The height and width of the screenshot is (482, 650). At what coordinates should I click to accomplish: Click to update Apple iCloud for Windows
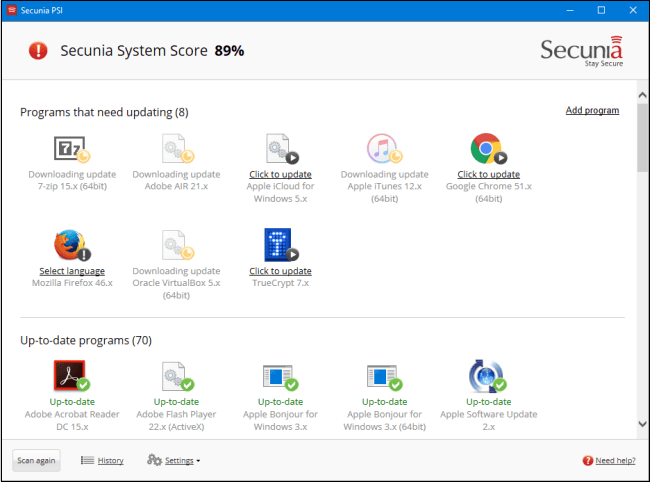pyautogui.click(x=280, y=174)
